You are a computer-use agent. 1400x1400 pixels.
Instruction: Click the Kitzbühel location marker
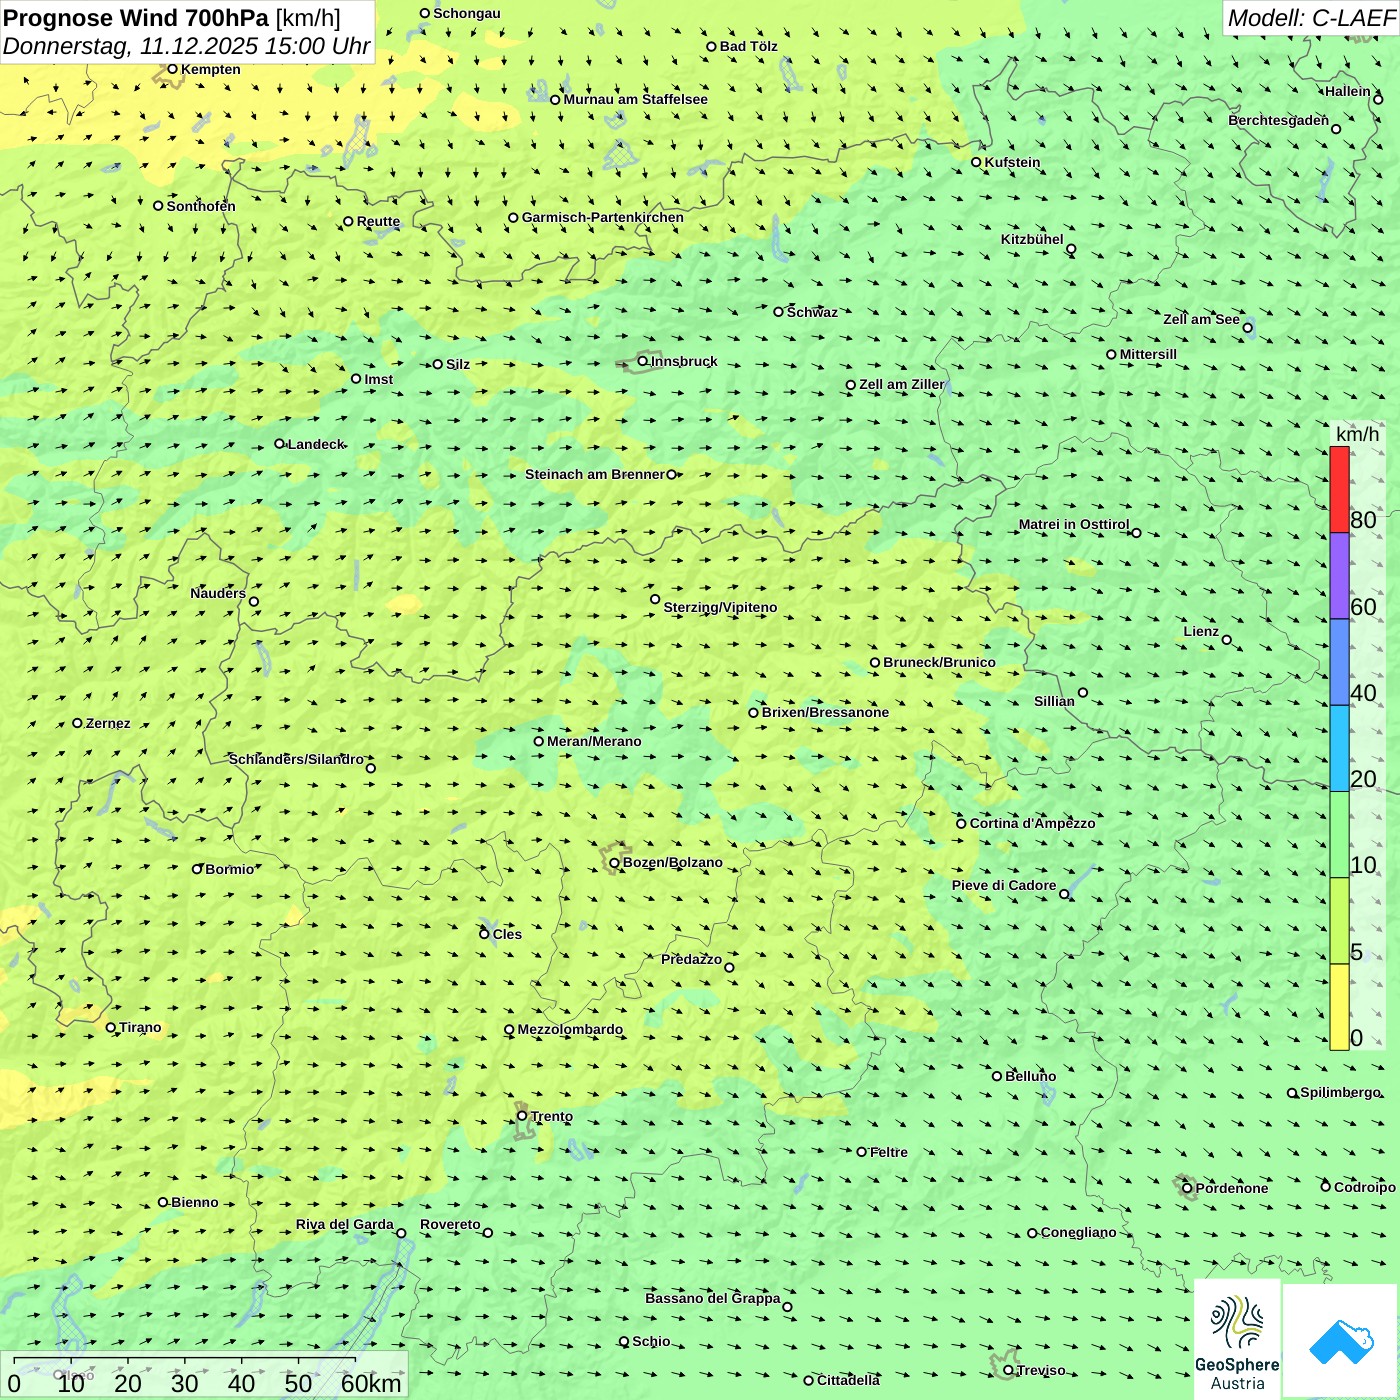point(1071,249)
